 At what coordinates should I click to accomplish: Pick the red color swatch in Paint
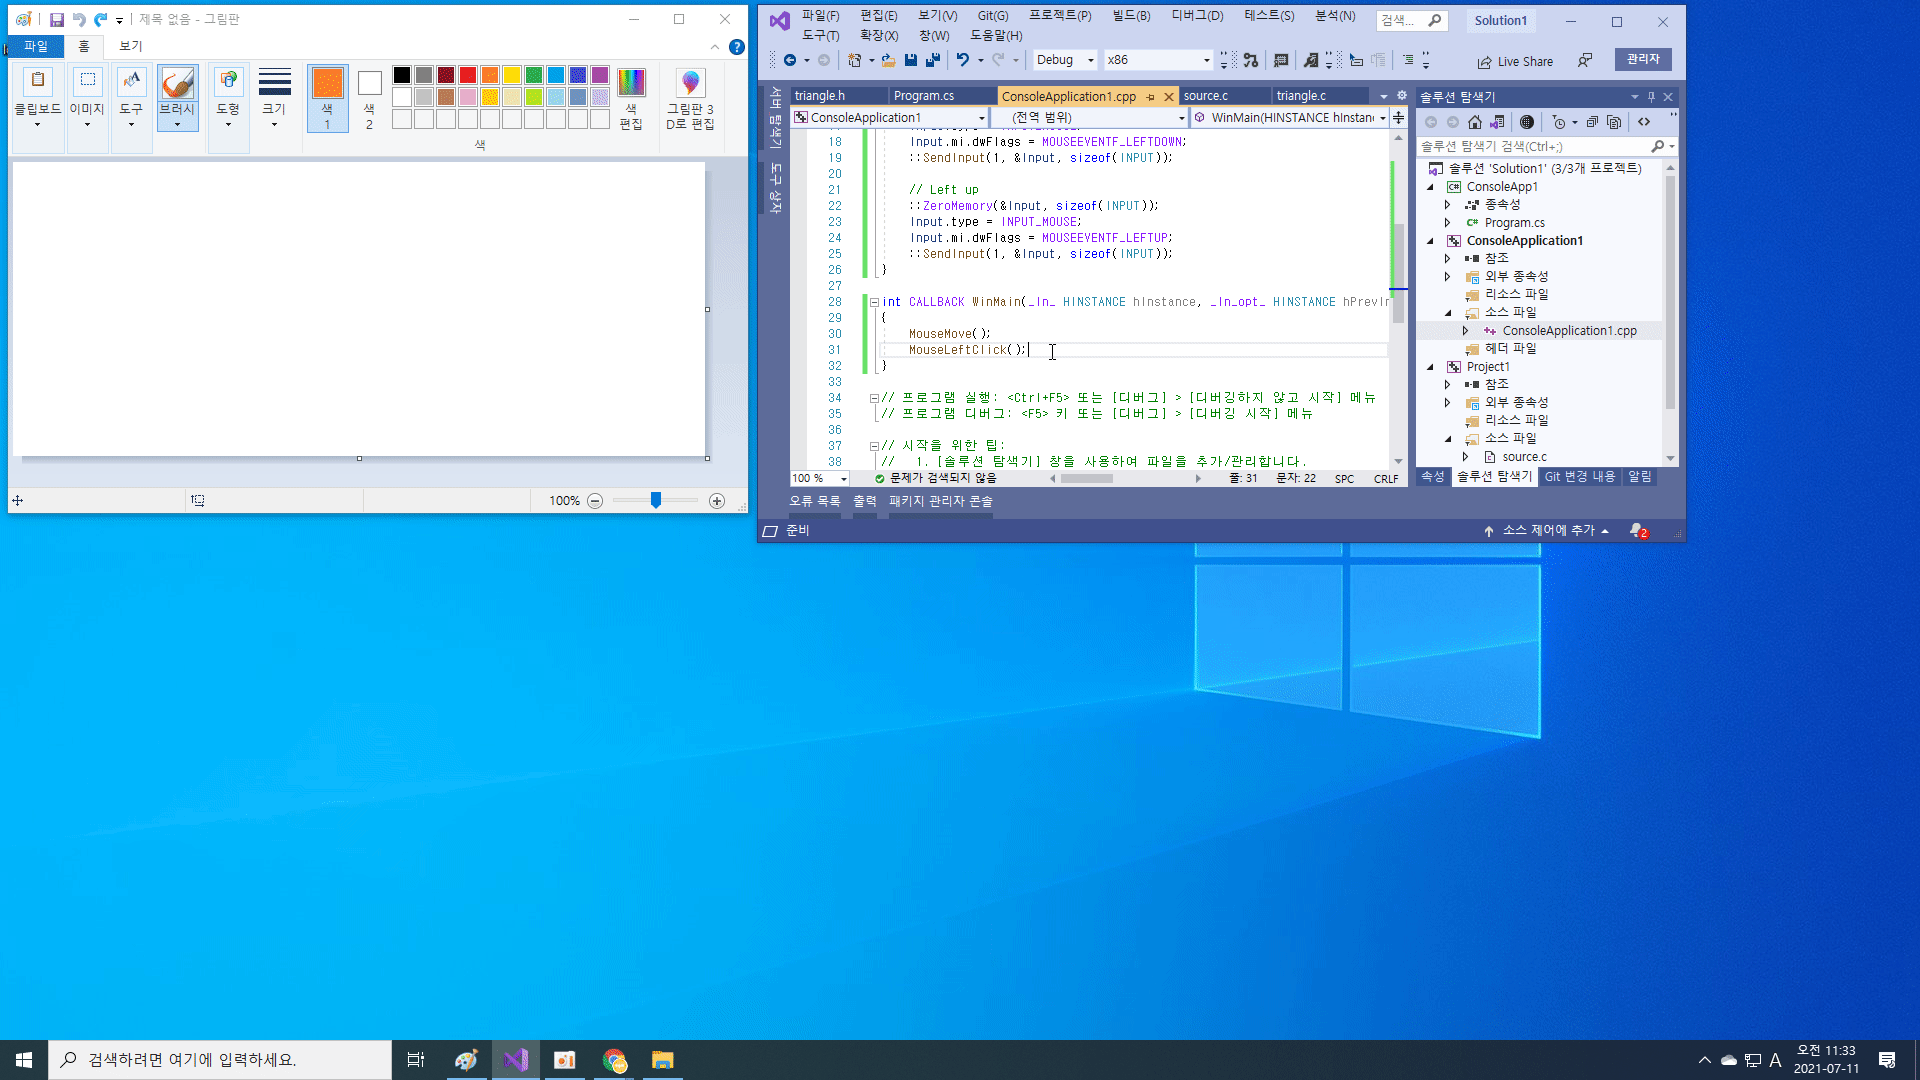(467, 75)
